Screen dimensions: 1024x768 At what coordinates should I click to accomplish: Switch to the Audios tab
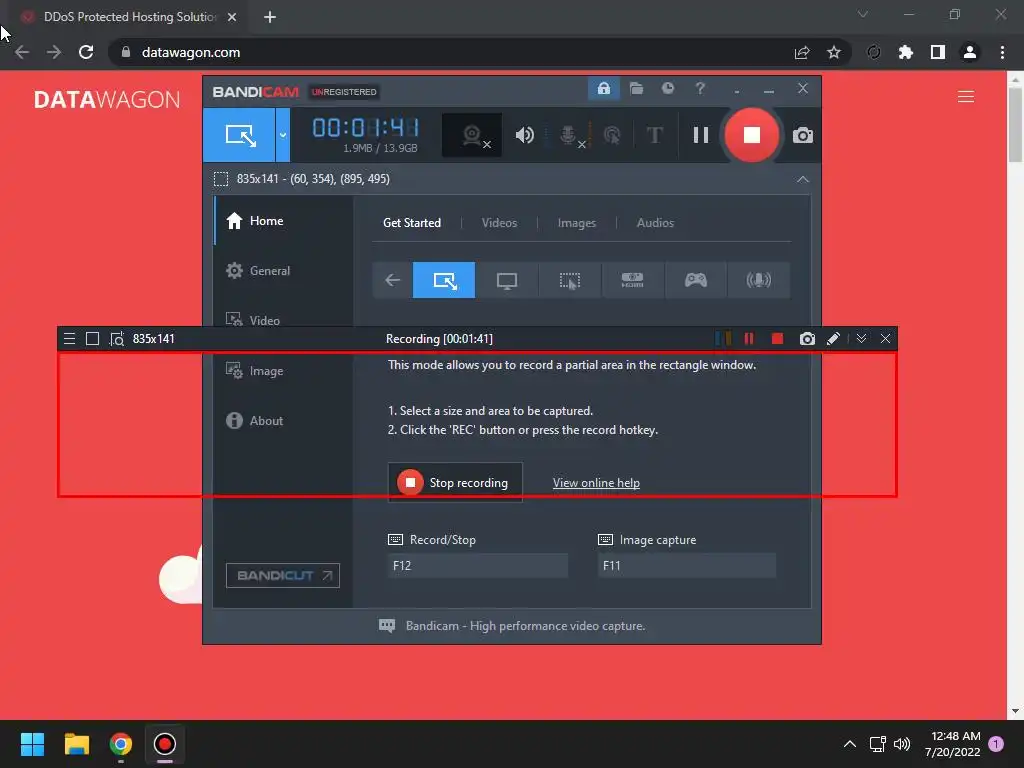pyautogui.click(x=655, y=223)
